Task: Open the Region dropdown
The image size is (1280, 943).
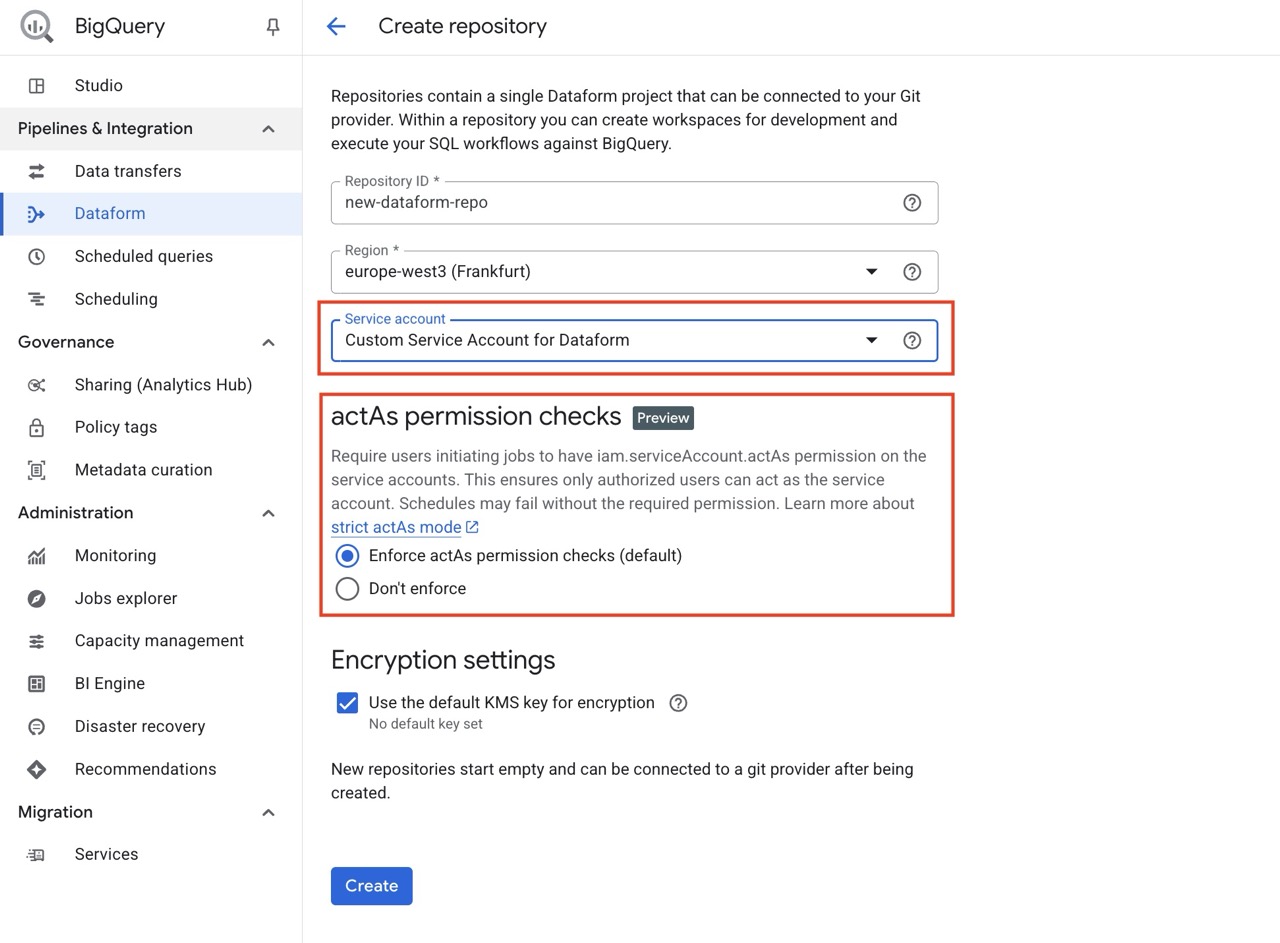Action: coord(871,272)
